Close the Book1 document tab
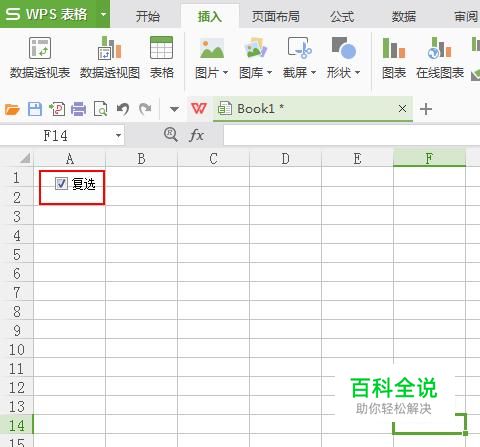Viewport: 480px width, 447px height. [402, 108]
